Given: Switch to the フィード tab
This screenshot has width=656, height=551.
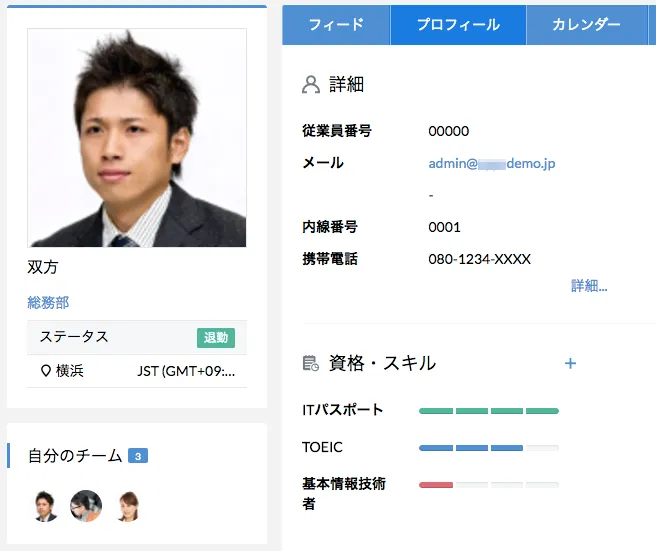Looking at the screenshot, I should 336,25.
